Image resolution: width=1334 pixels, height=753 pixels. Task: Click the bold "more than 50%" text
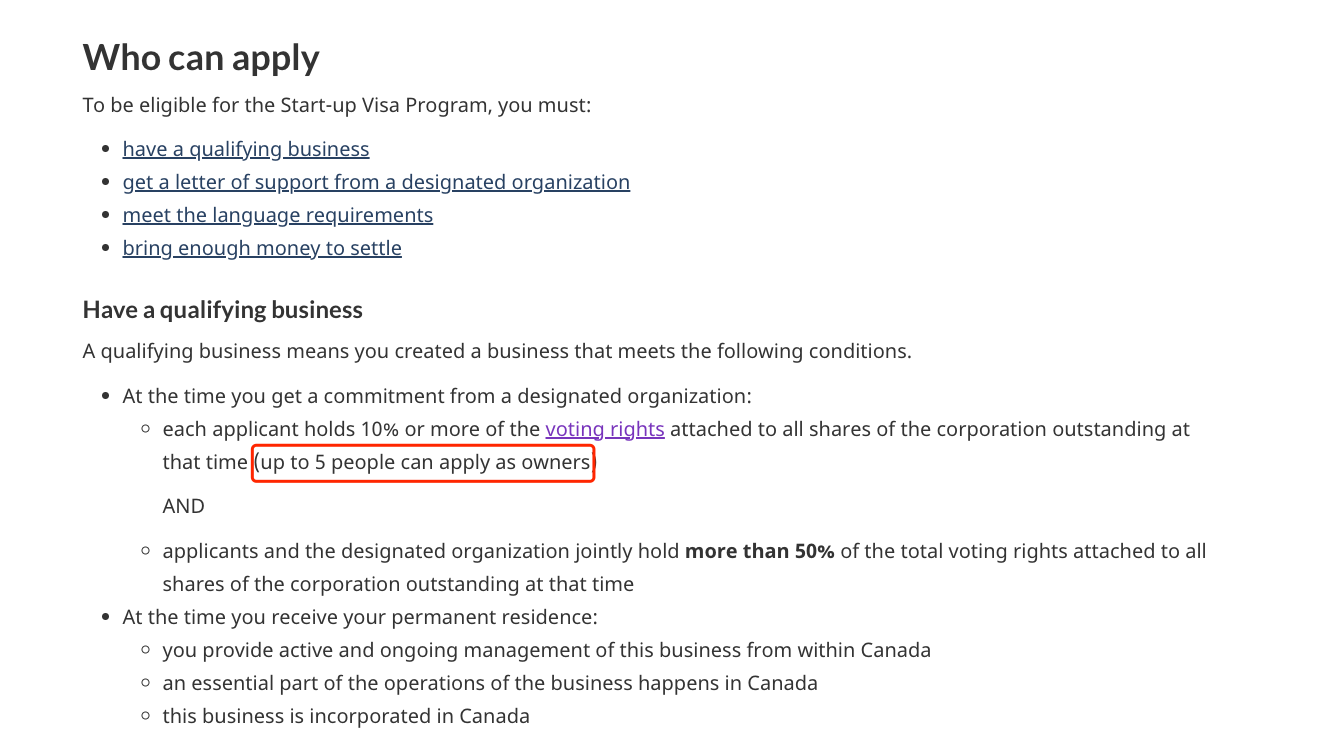point(759,551)
